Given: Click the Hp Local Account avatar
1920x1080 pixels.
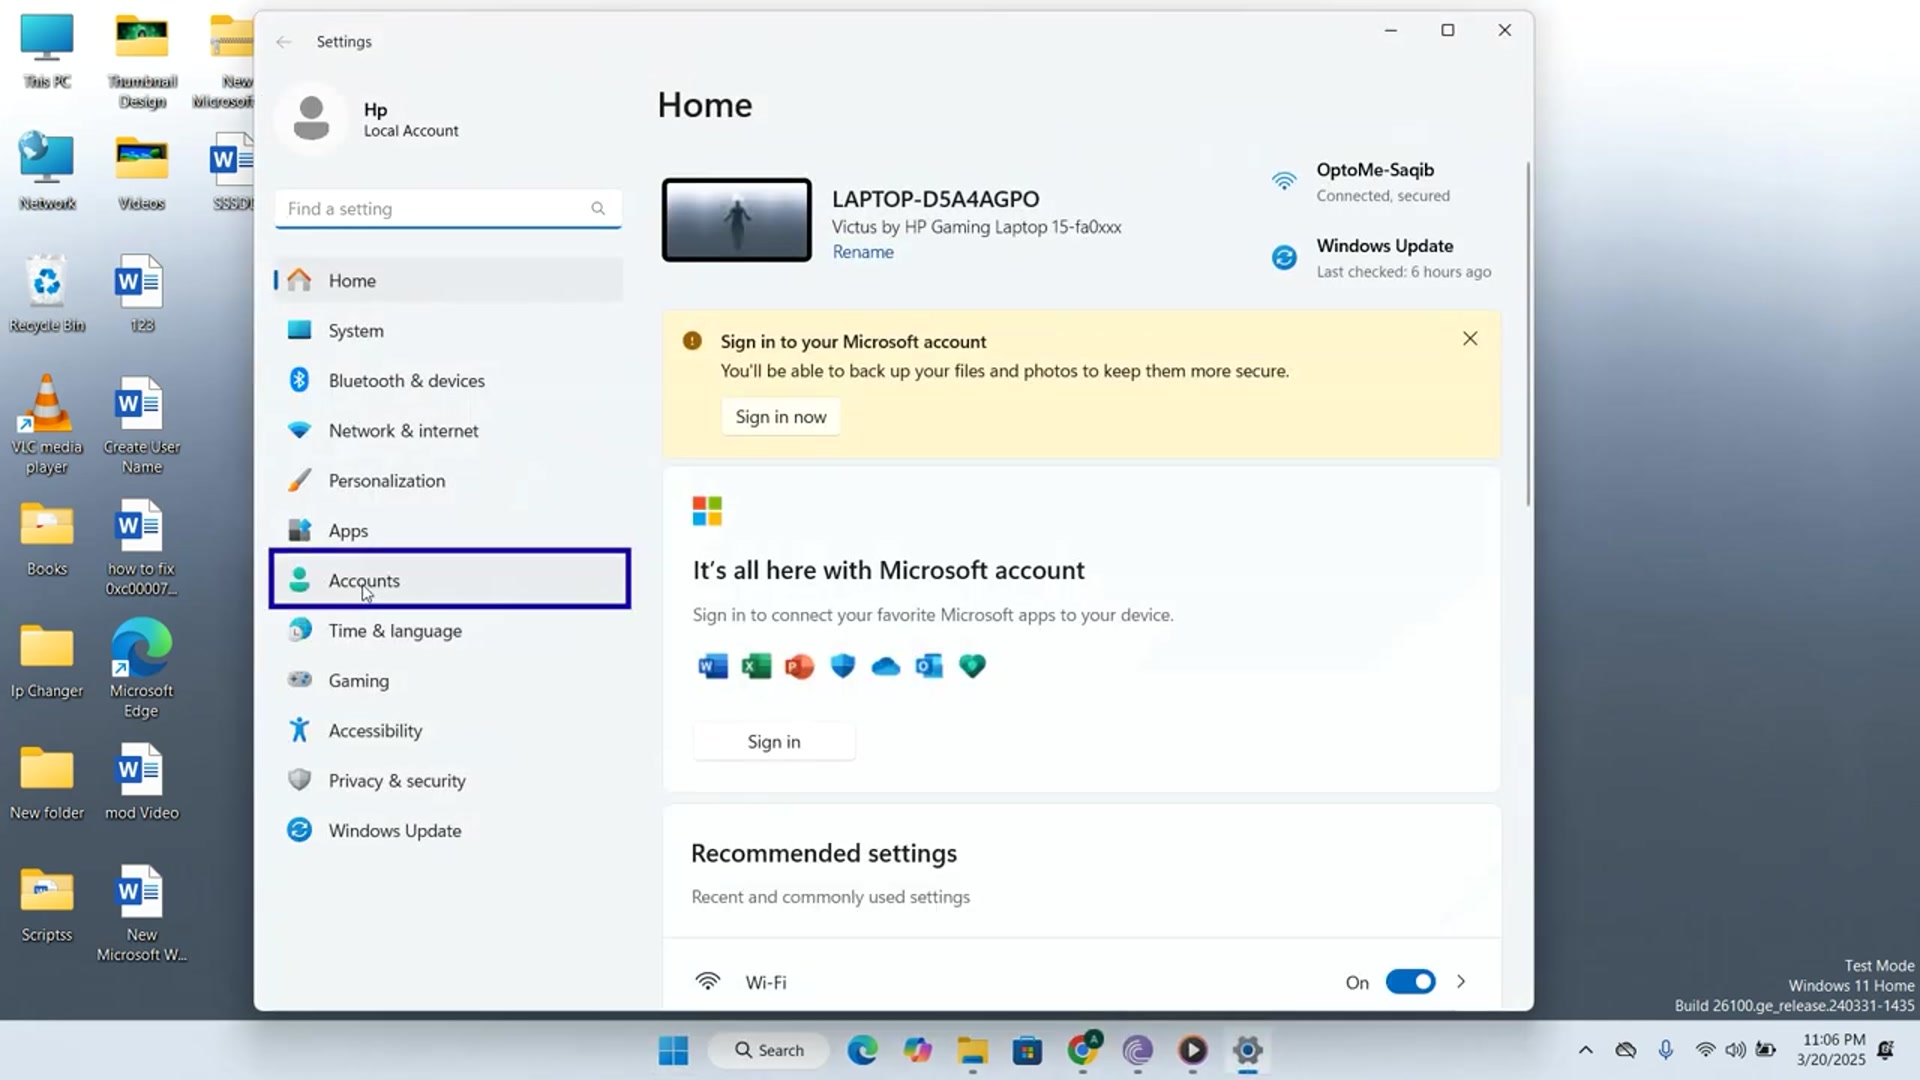Looking at the screenshot, I should click(311, 118).
